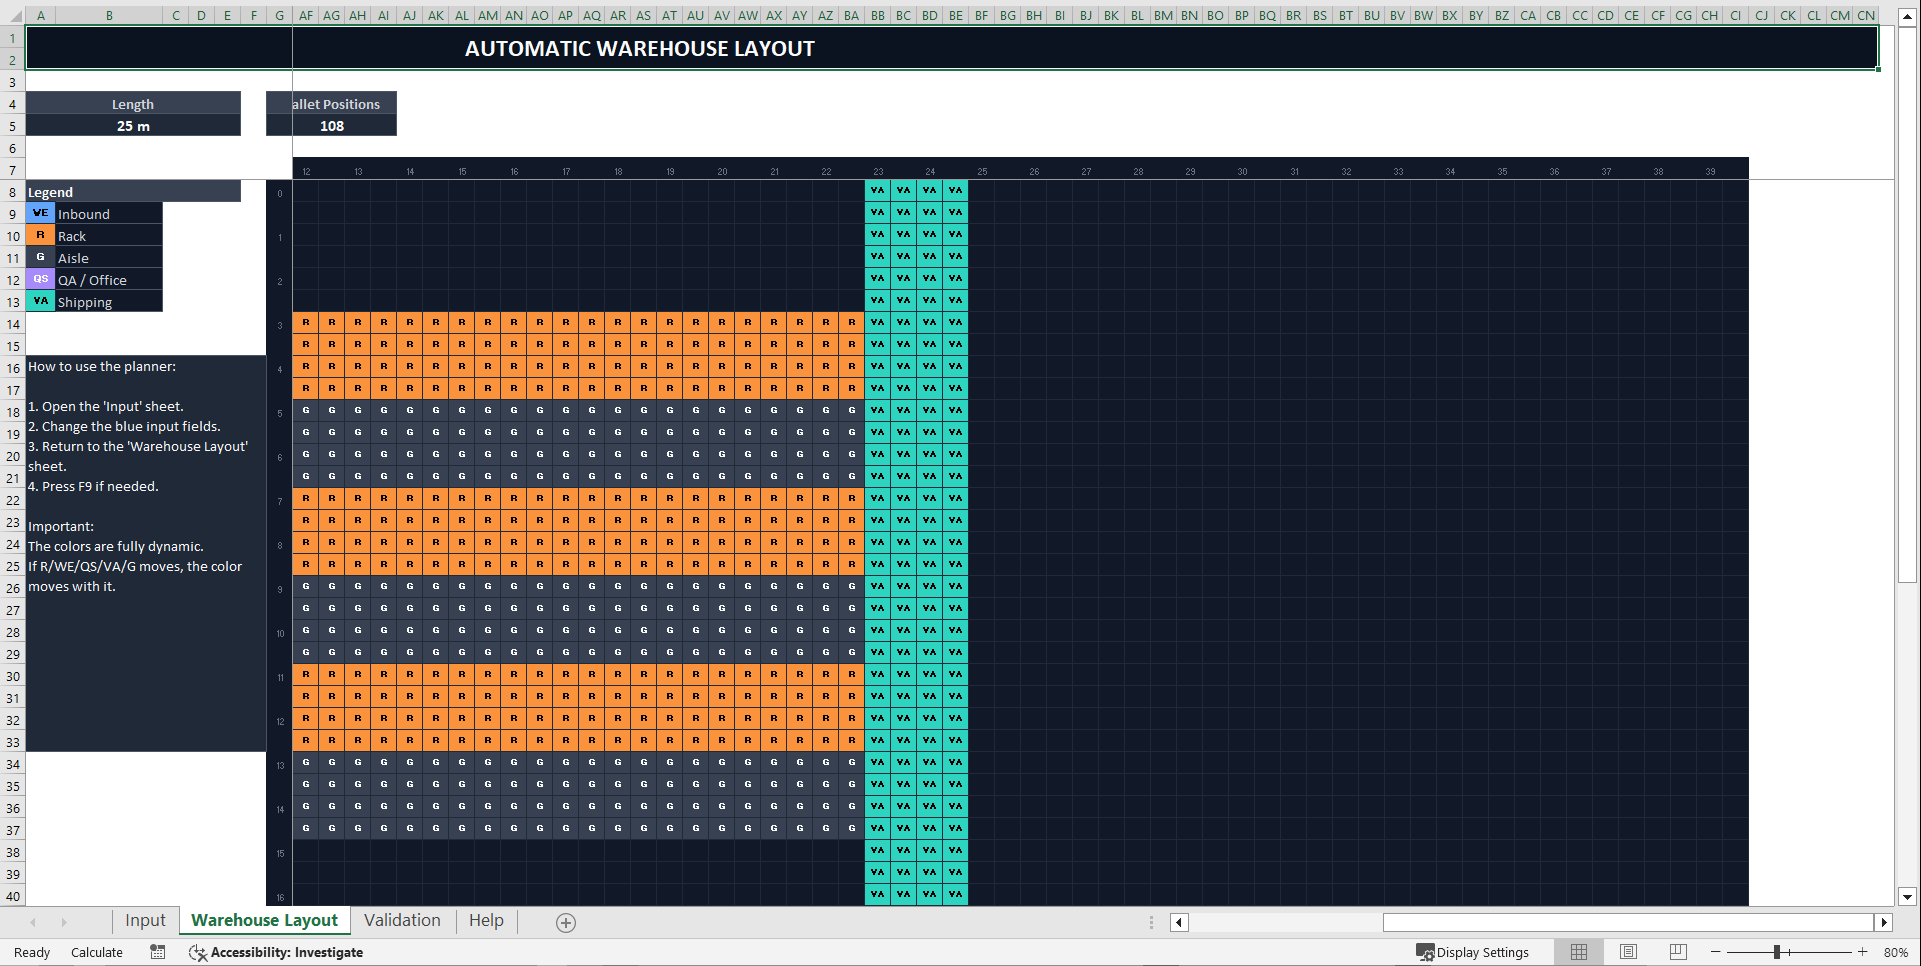Select the 'Aisle' legend label

(x=108, y=257)
